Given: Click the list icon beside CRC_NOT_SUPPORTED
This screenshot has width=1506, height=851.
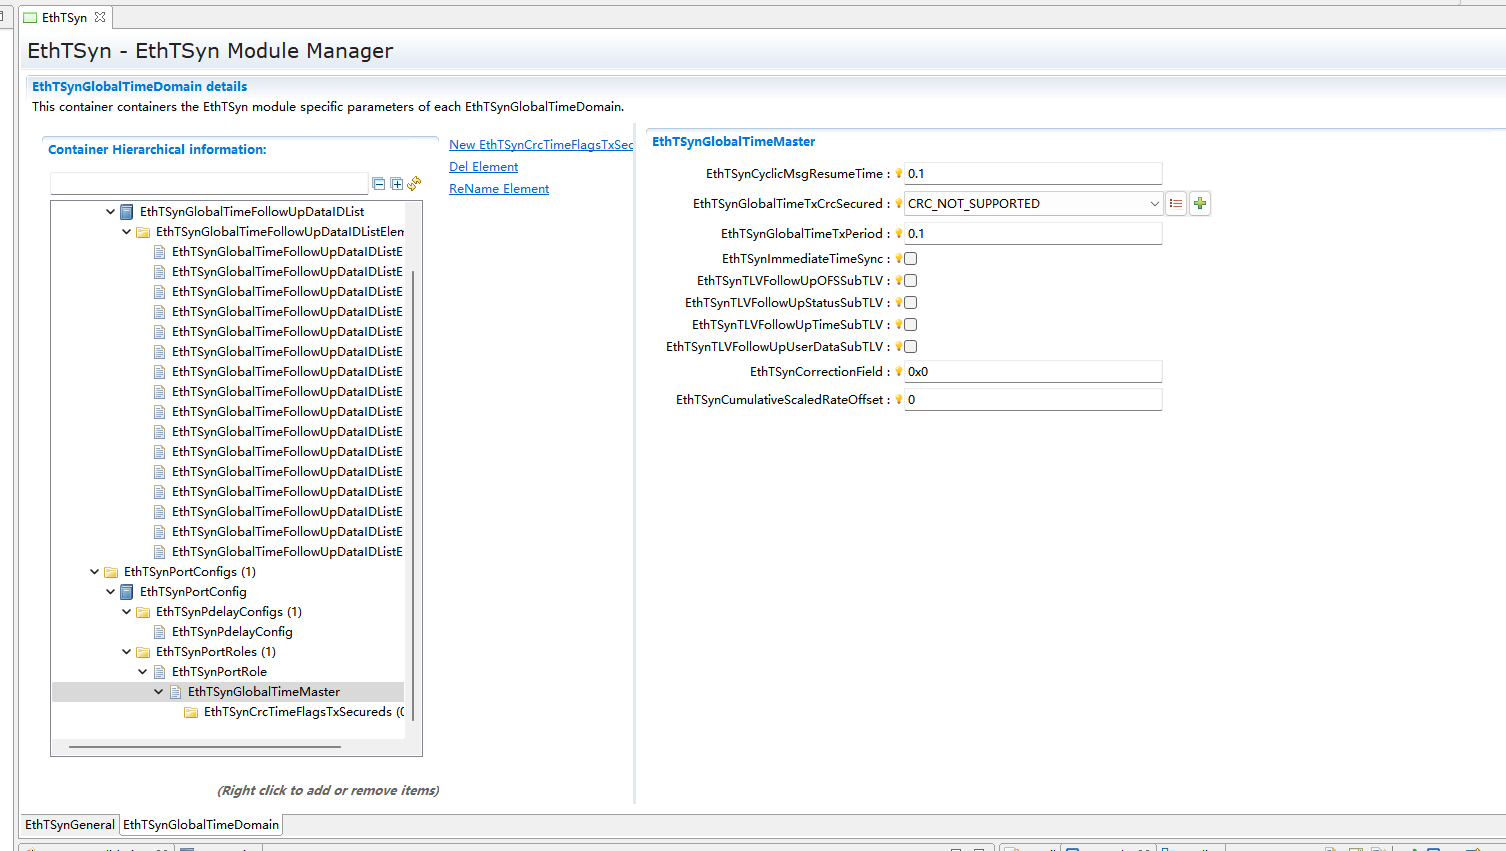Looking at the screenshot, I should pyautogui.click(x=1176, y=204).
